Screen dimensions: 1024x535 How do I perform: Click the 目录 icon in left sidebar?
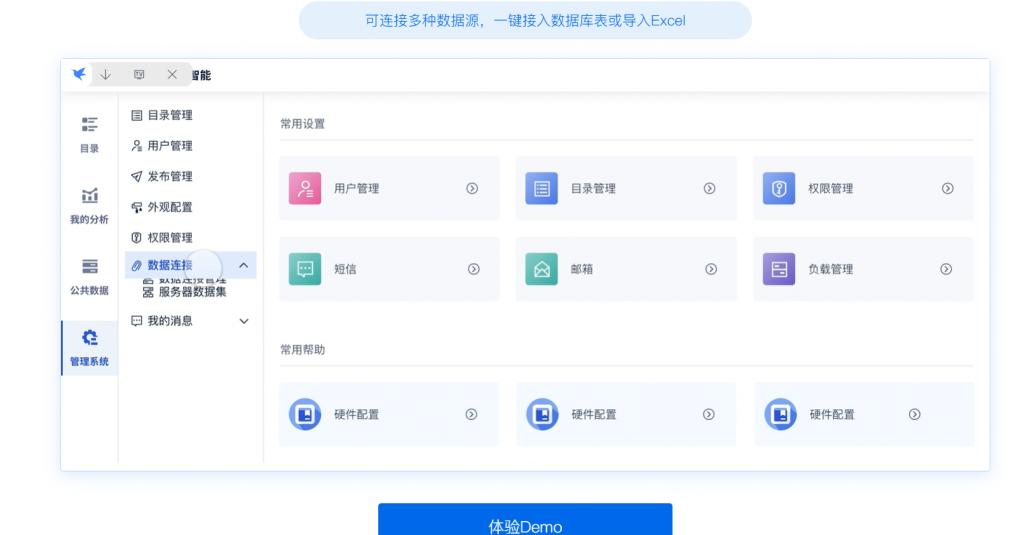(x=89, y=124)
